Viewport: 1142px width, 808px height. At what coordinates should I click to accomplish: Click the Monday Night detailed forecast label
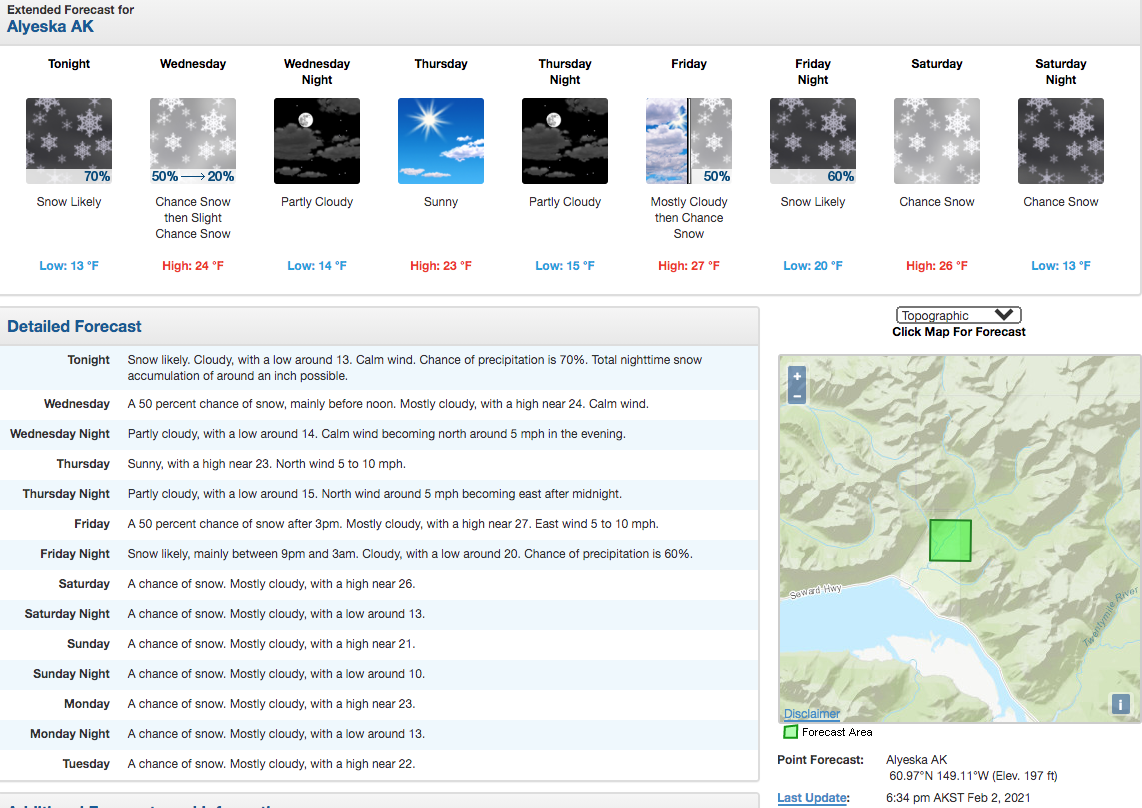pos(70,734)
